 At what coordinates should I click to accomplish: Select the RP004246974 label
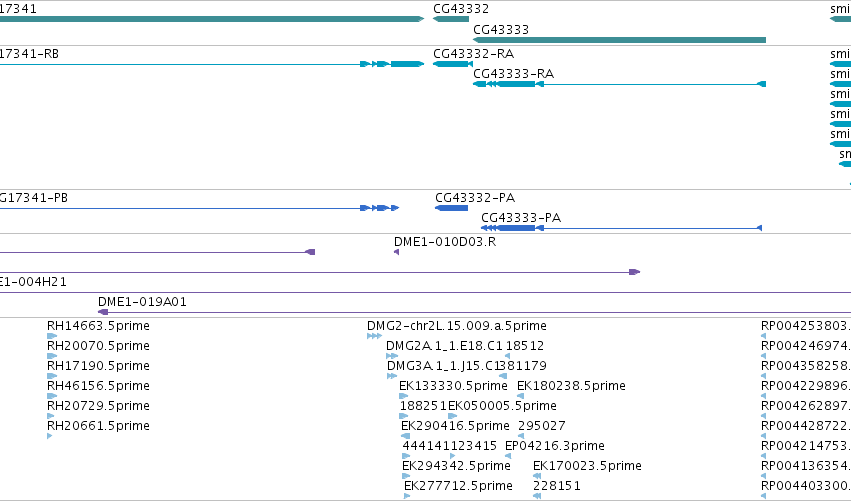click(x=806, y=346)
